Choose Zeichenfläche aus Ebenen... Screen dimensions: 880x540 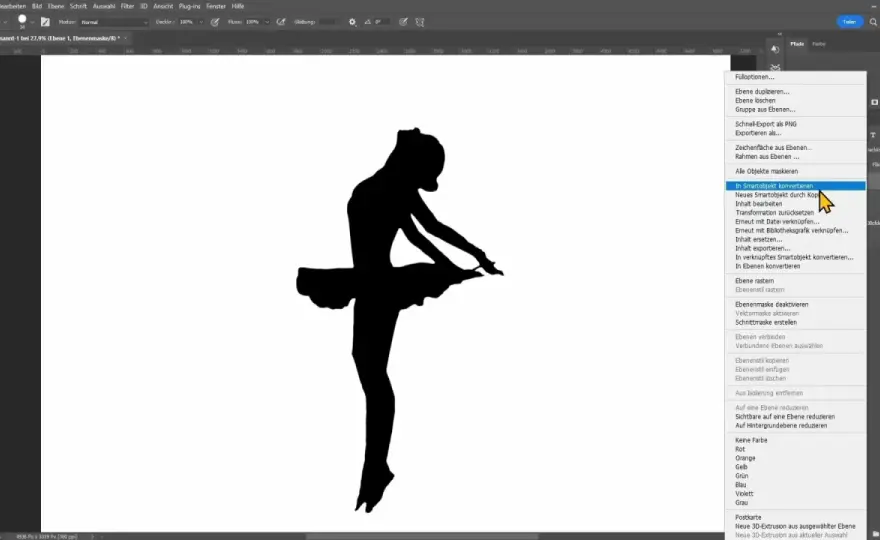tap(795, 148)
